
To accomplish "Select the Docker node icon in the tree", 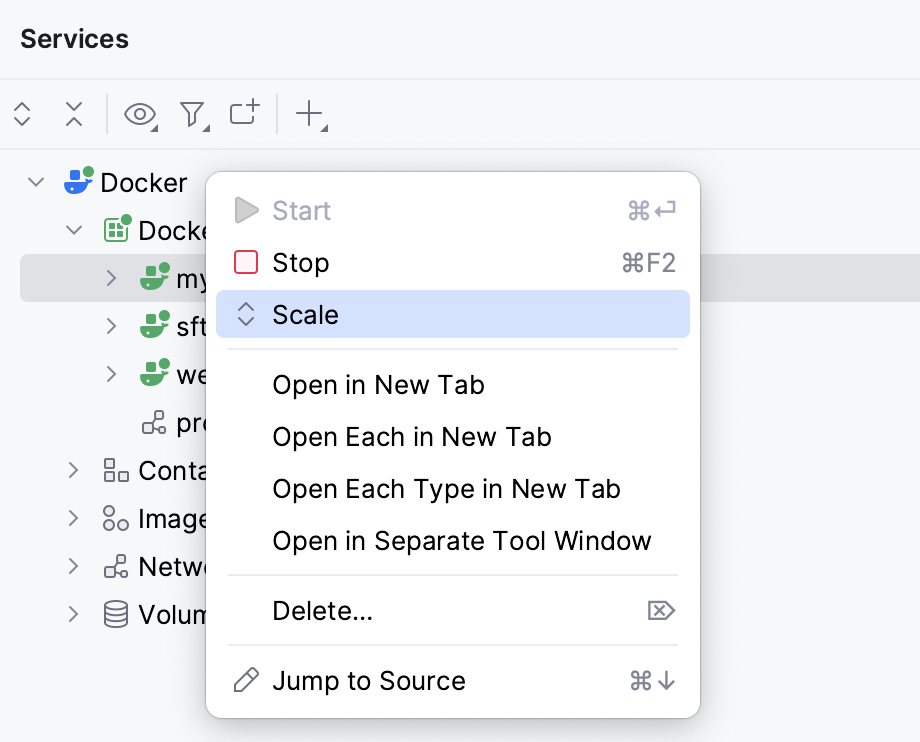I will click(78, 182).
